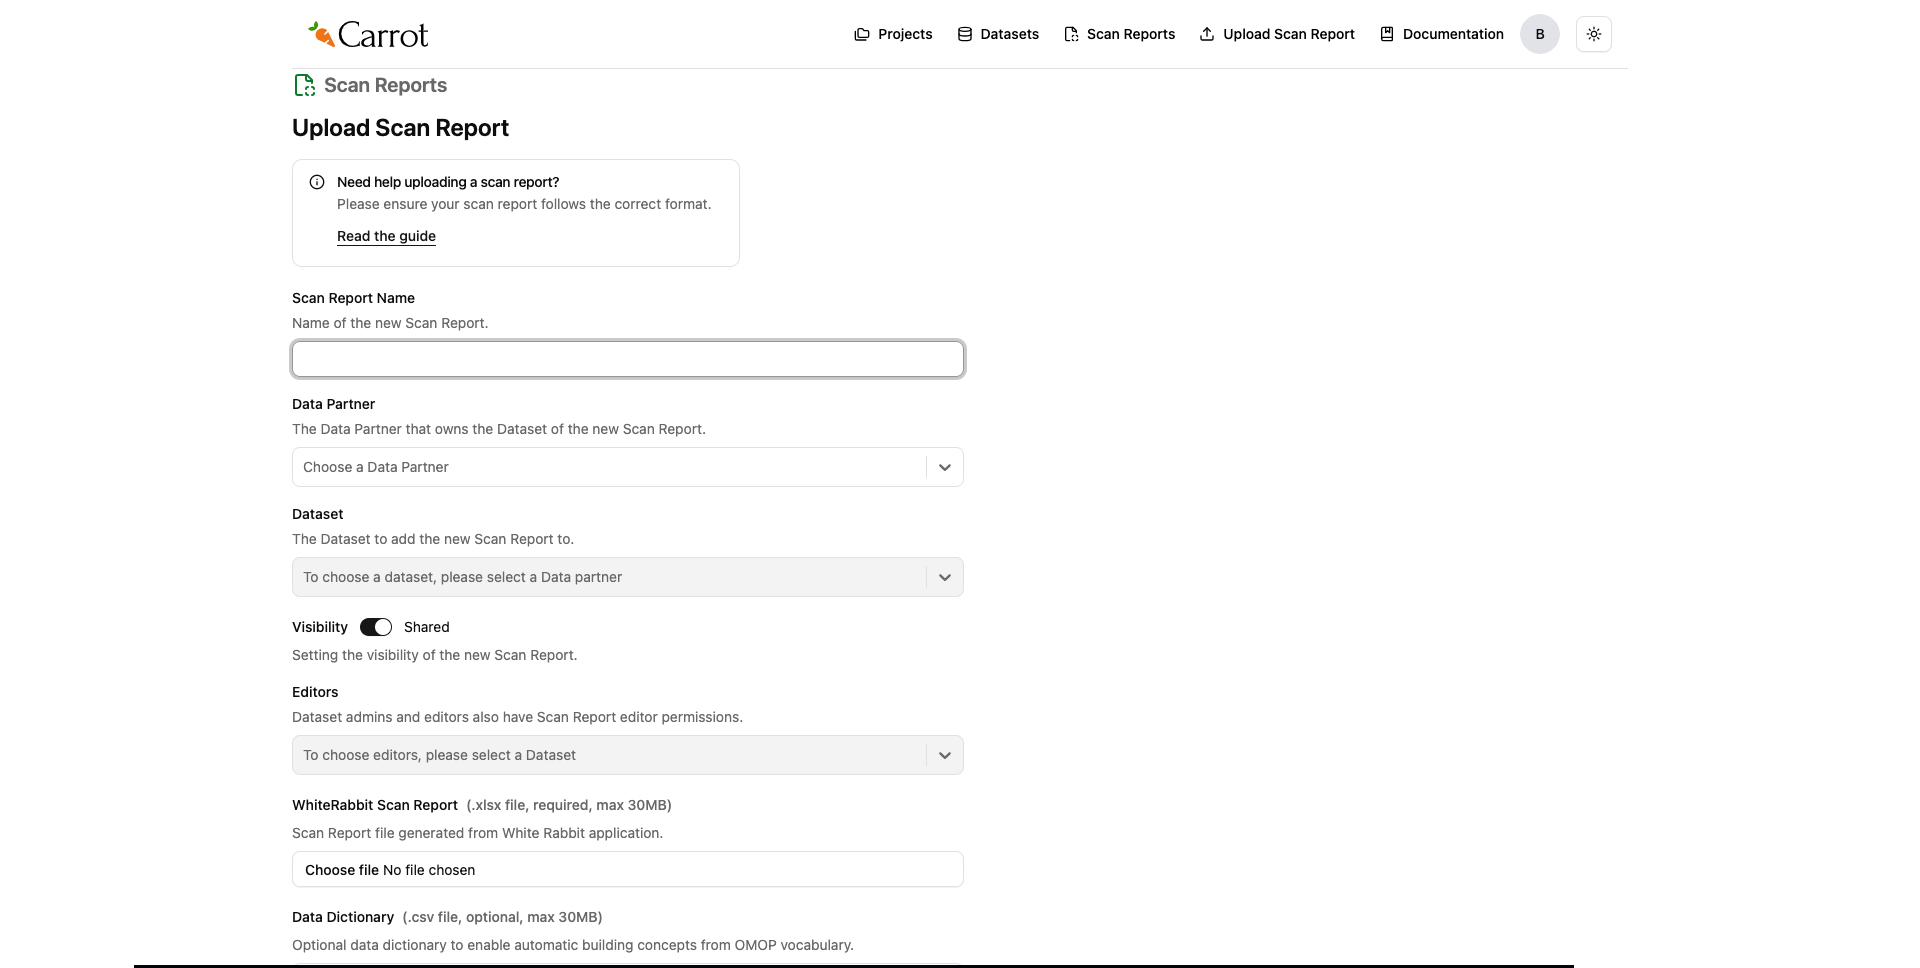Click the Datasets database icon
Screen dimensions: 1920x968
[965, 34]
